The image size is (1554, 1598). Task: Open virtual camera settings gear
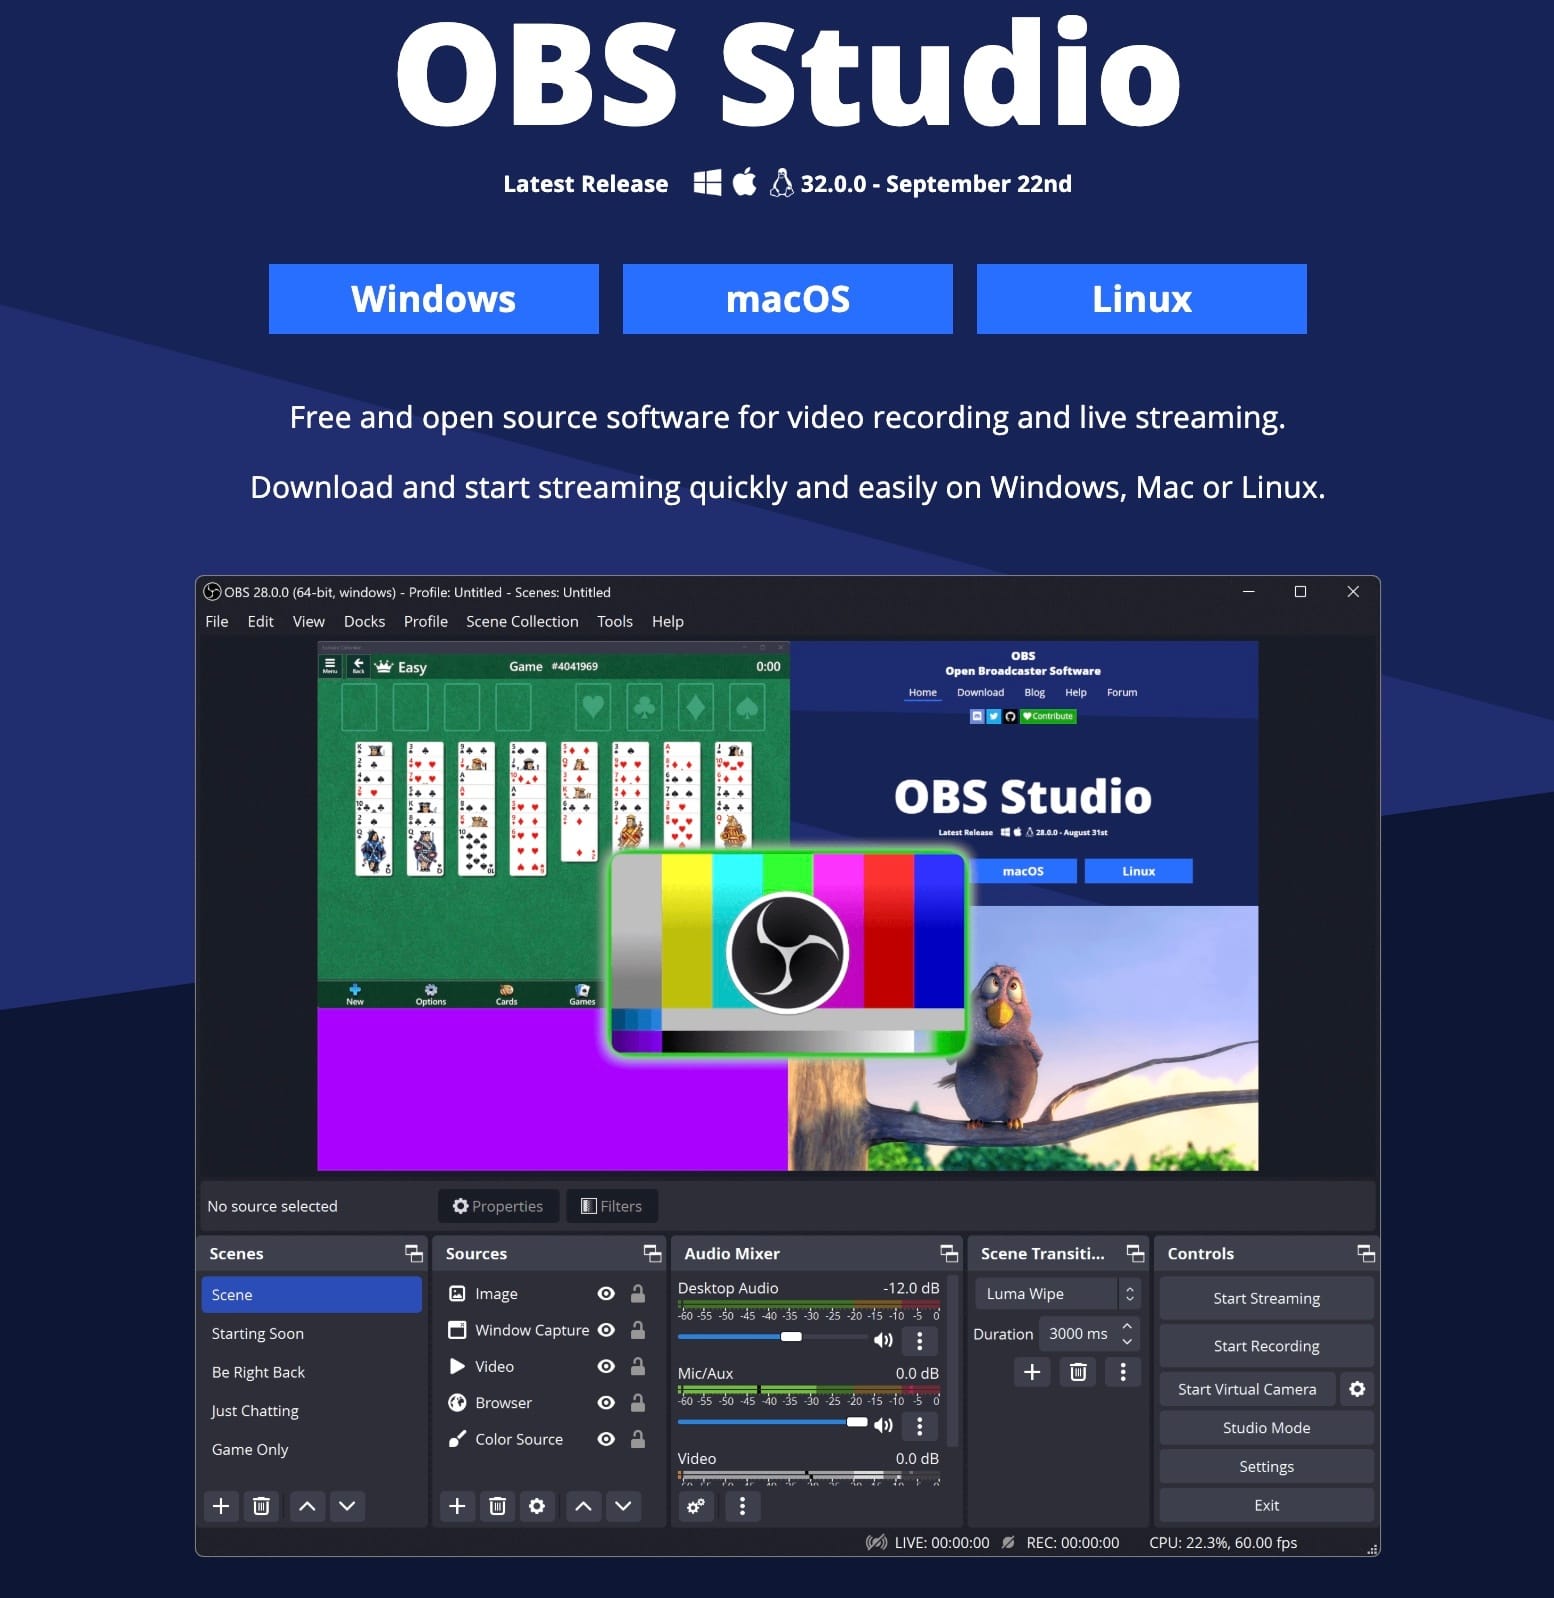1357,1389
